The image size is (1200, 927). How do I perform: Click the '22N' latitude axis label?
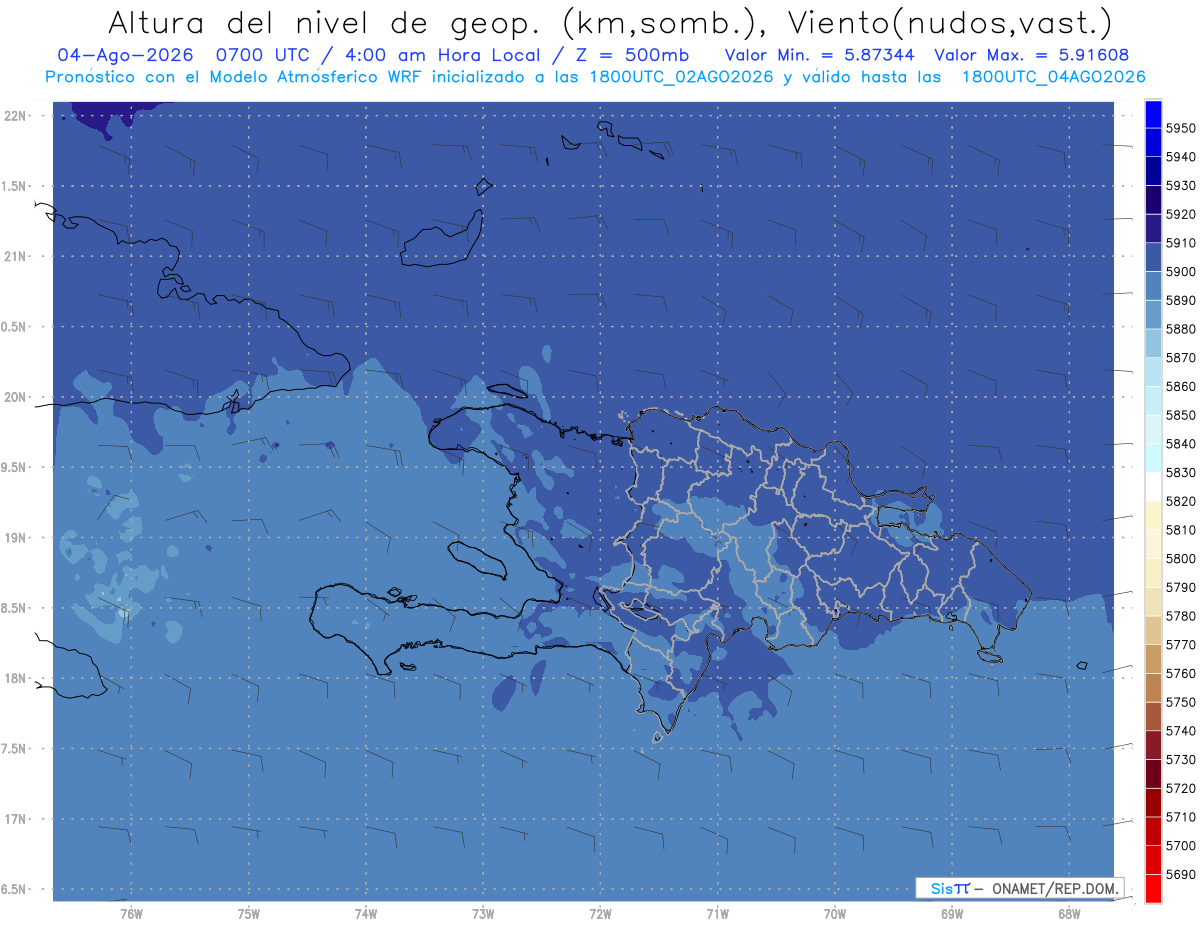click(15, 115)
